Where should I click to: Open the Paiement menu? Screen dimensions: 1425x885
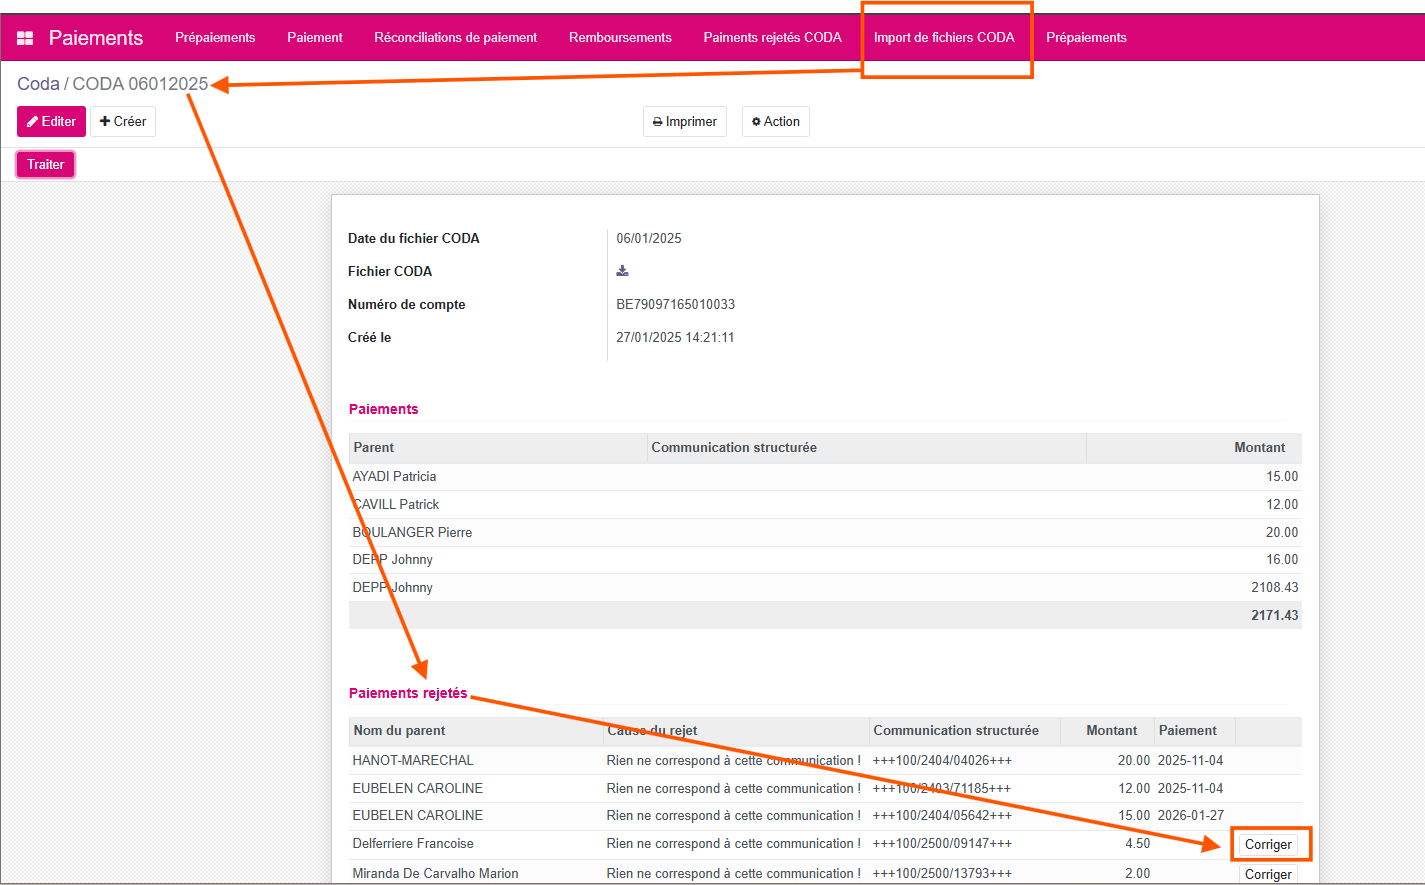pyautogui.click(x=314, y=38)
